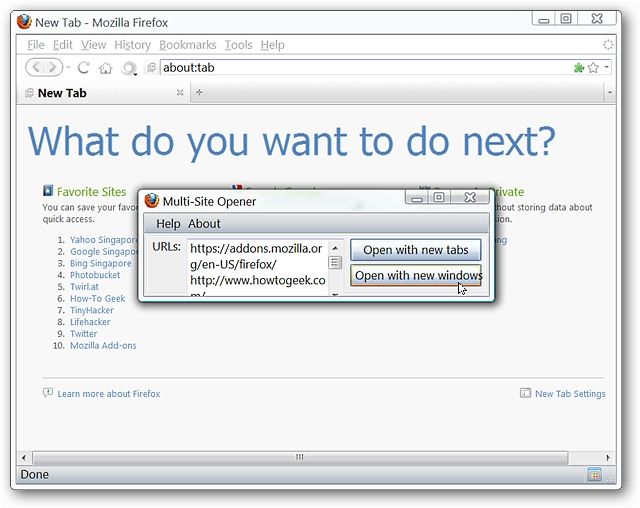Click the green puzzle piece add-on icon
Screen dimensions: 640x508
click(578, 67)
